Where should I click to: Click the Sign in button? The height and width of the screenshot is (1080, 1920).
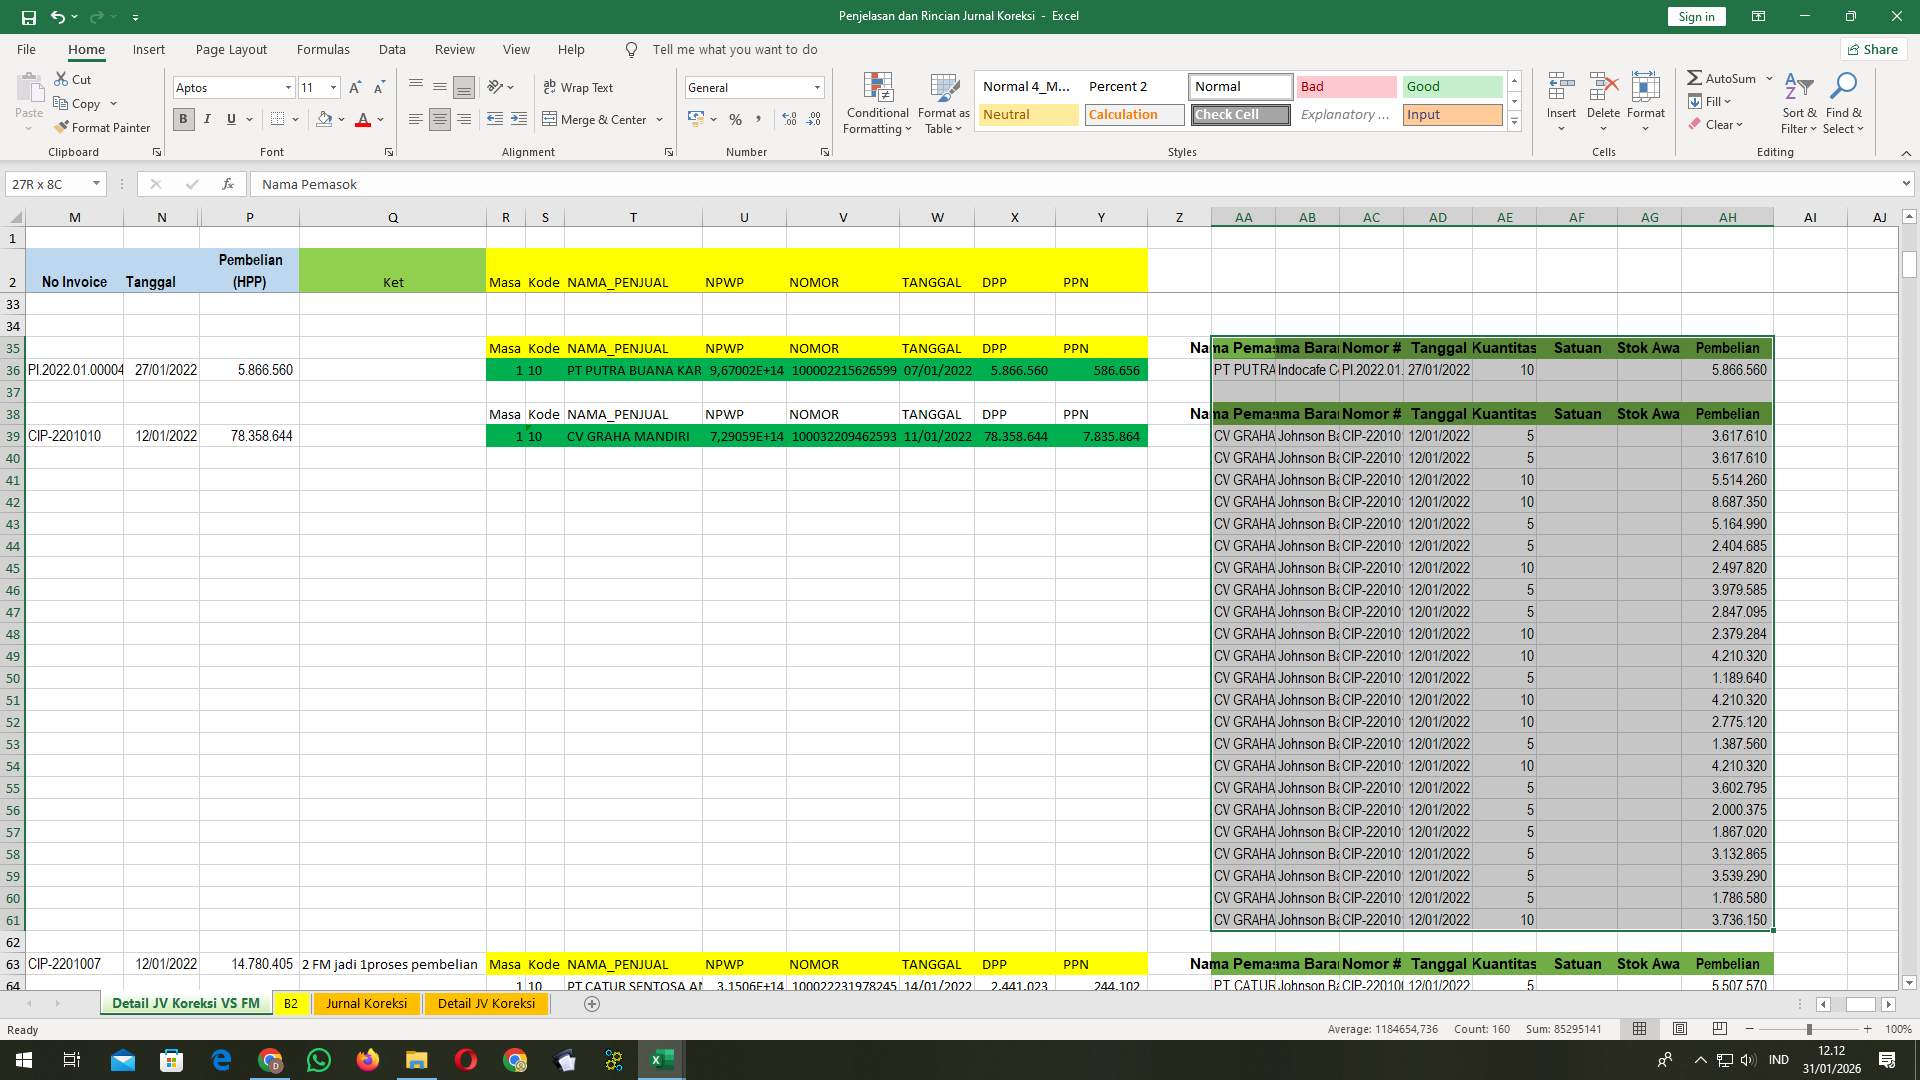click(1695, 16)
